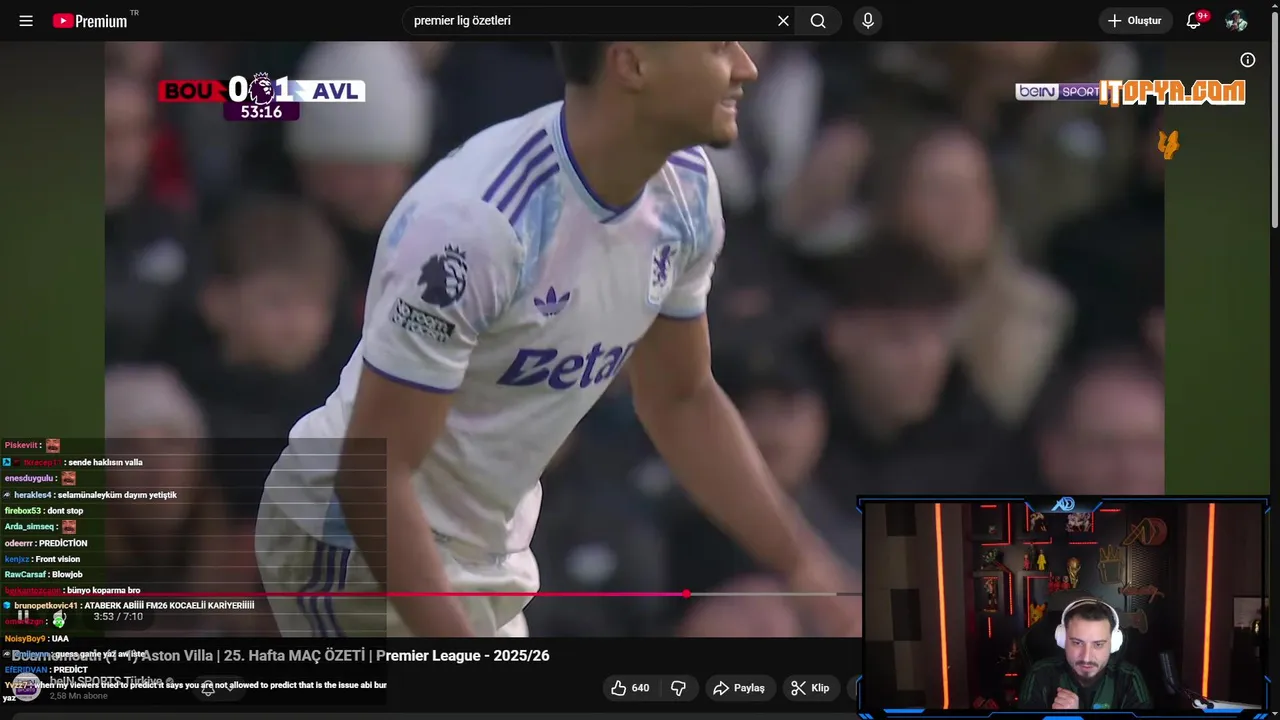Click chat message 'UAA' by NoisyBoy9

[60, 639]
